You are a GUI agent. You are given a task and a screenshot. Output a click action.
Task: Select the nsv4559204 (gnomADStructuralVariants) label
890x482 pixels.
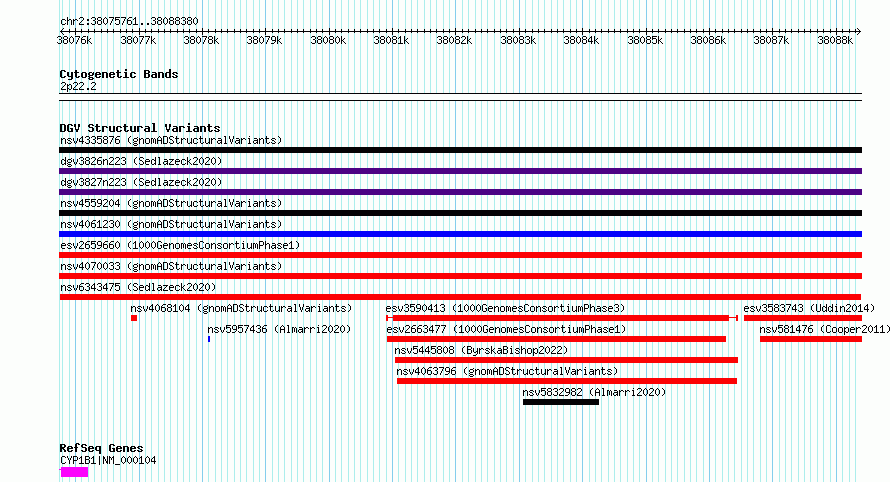(171, 203)
